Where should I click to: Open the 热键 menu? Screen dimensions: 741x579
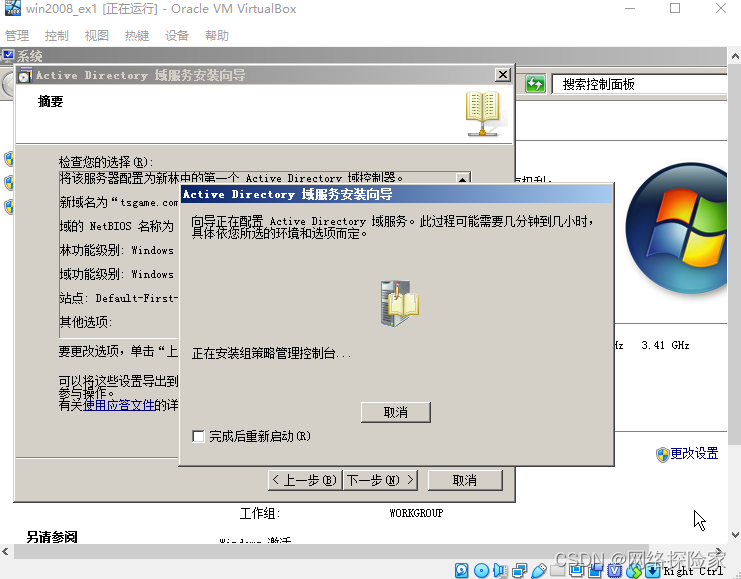[137, 35]
